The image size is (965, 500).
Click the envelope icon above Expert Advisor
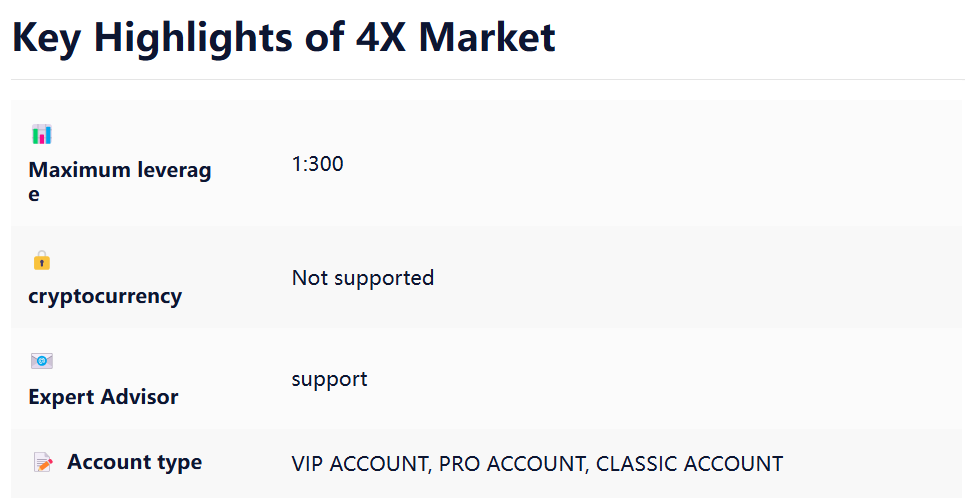(x=42, y=361)
